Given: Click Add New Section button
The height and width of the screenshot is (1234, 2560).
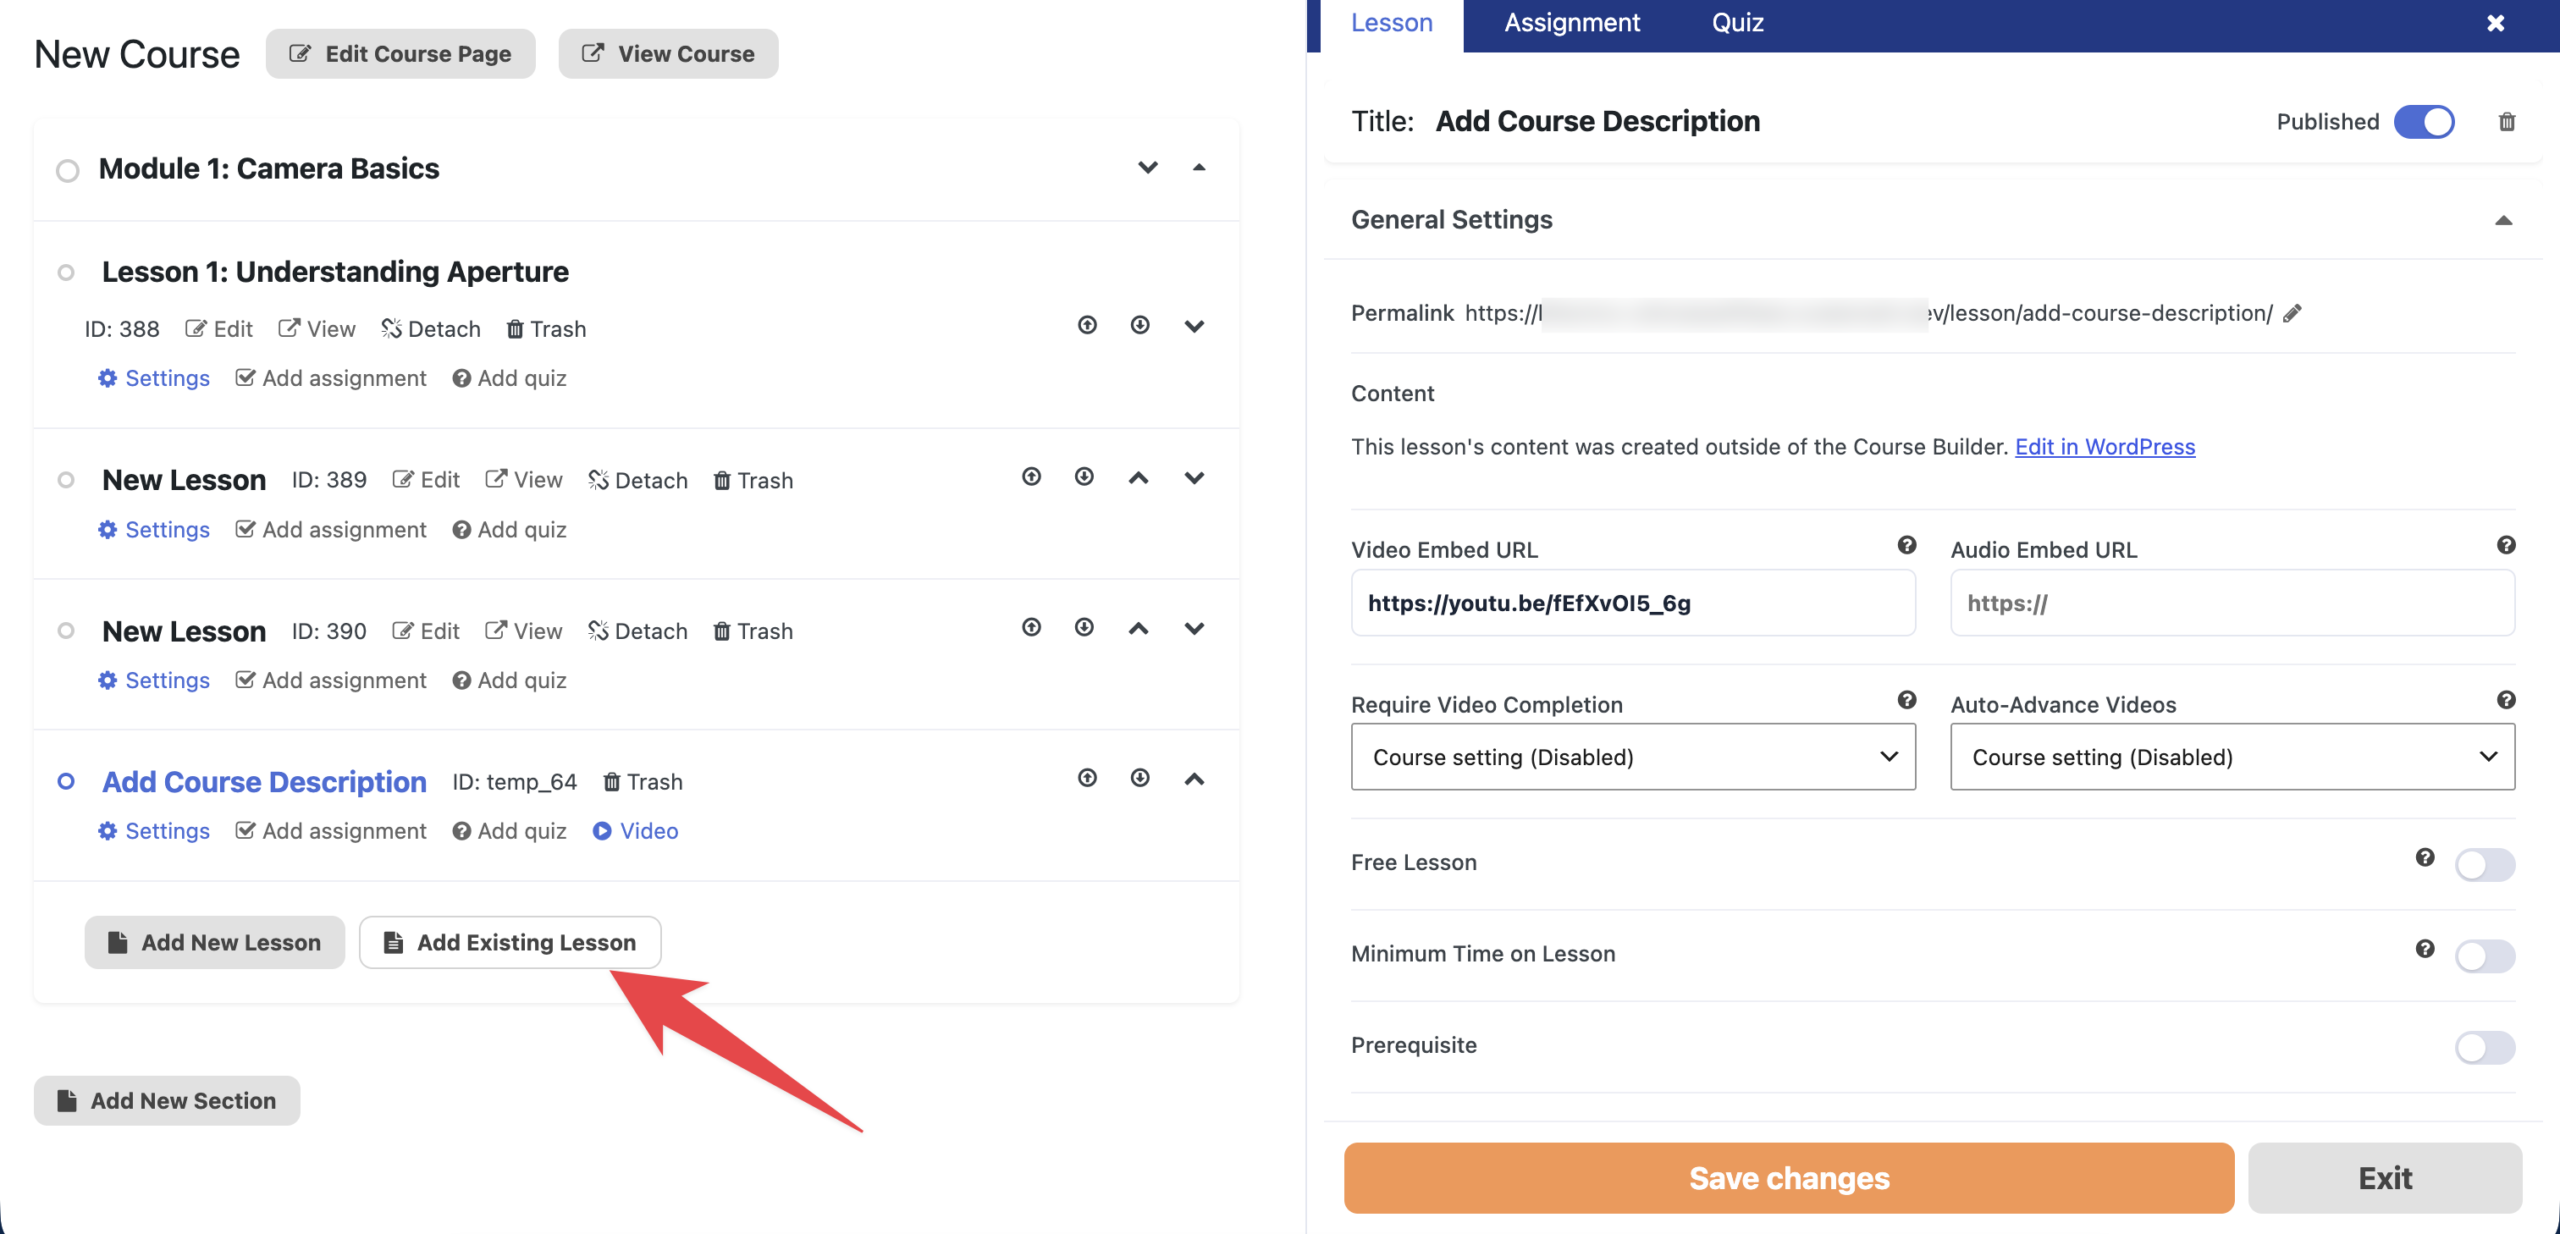Looking at the screenshot, I should 167,1100.
